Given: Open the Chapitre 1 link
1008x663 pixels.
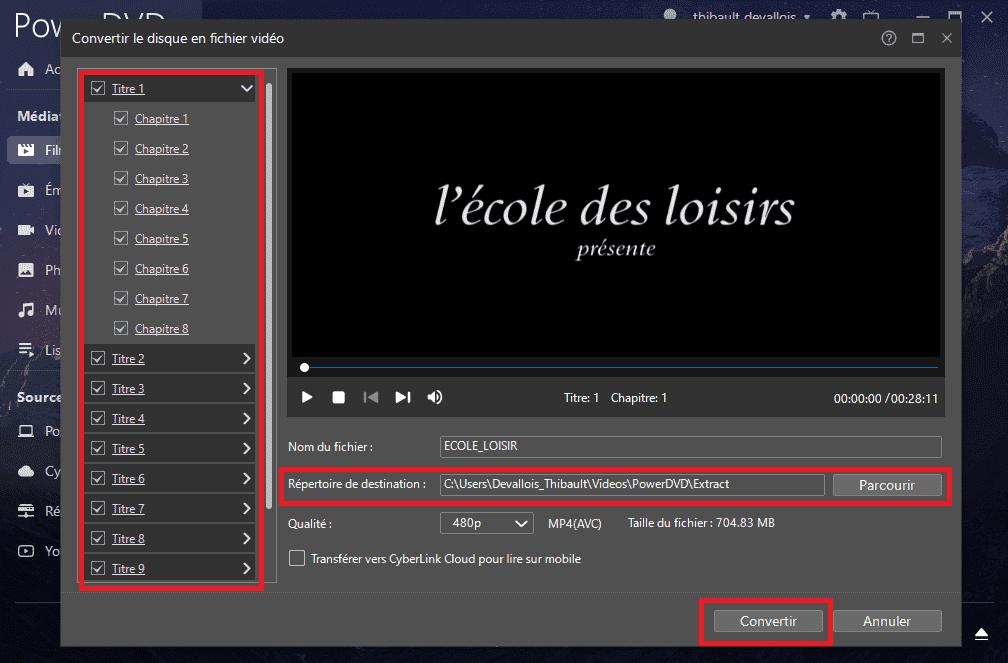Looking at the screenshot, I should pyautogui.click(x=161, y=118).
